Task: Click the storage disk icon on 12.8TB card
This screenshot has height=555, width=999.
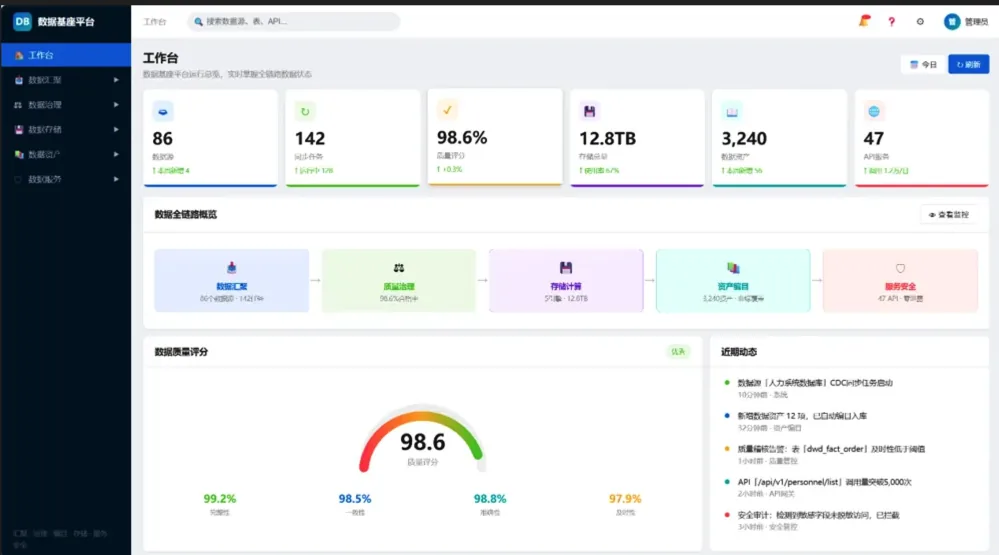Action: coord(589,112)
